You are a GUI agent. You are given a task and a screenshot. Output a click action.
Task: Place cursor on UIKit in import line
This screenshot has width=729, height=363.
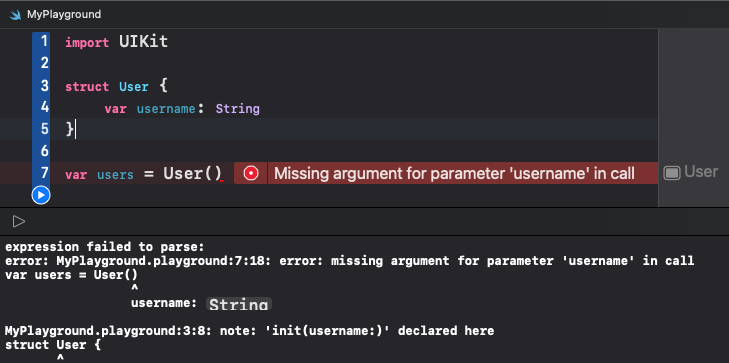pyautogui.click(x=143, y=42)
